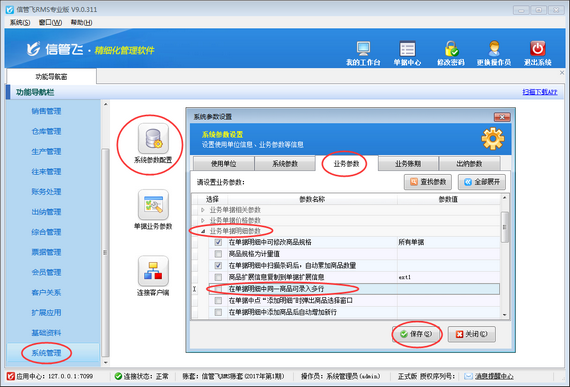
Task: Check 商品规格为计量值 checkbox
Action: point(218,254)
